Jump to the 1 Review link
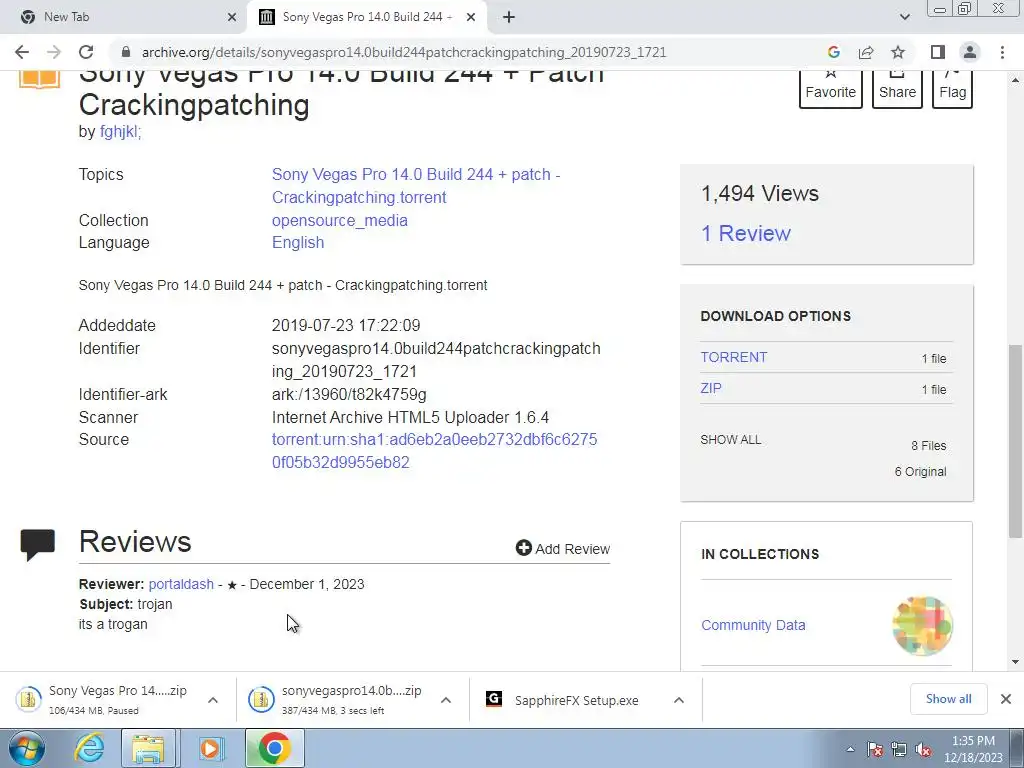The image size is (1024, 768). (746, 233)
